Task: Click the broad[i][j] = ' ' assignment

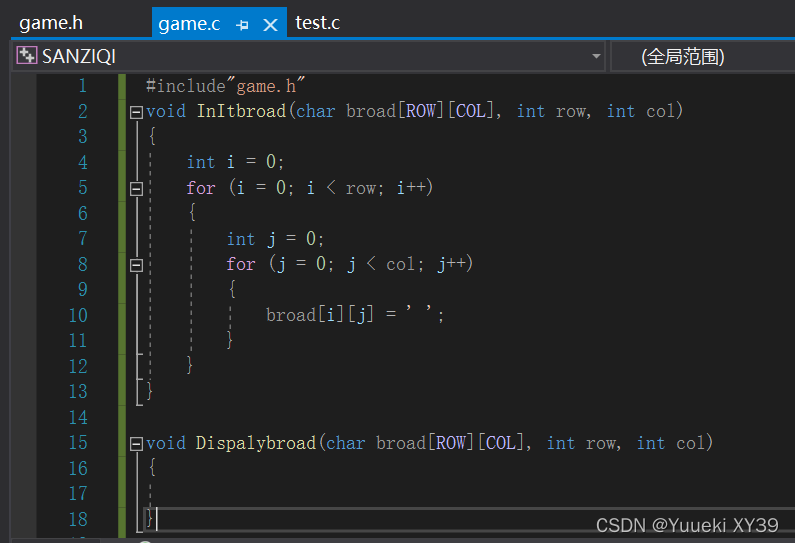Action: (355, 315)
